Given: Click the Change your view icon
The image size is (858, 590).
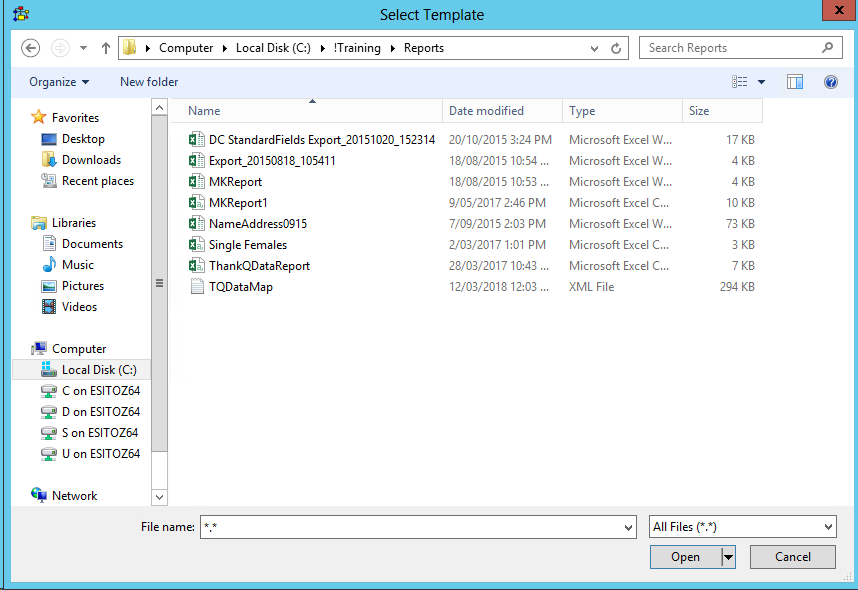Looking at the screenshot, I should [739, 82].
